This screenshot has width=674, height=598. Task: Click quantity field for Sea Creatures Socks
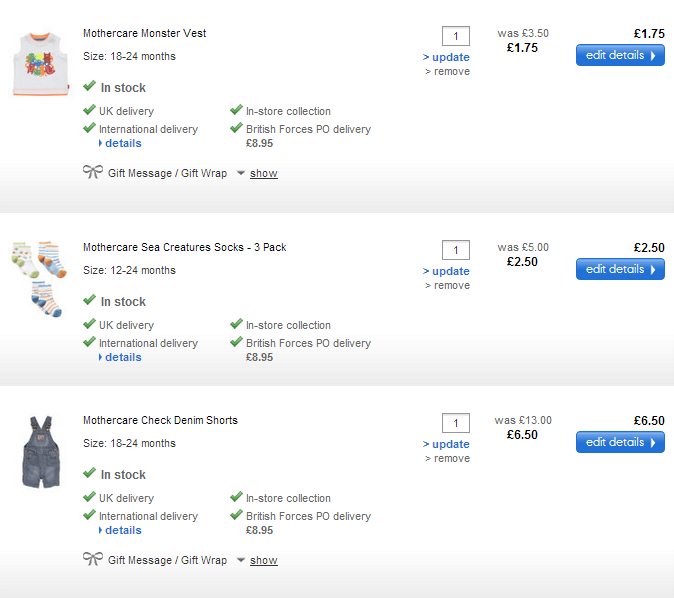pos(455,250)
